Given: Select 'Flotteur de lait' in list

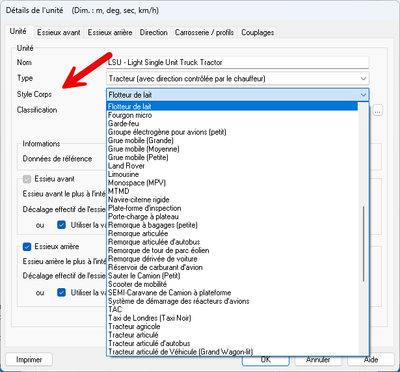Looking at the screenshot, I should click(232, 107).
